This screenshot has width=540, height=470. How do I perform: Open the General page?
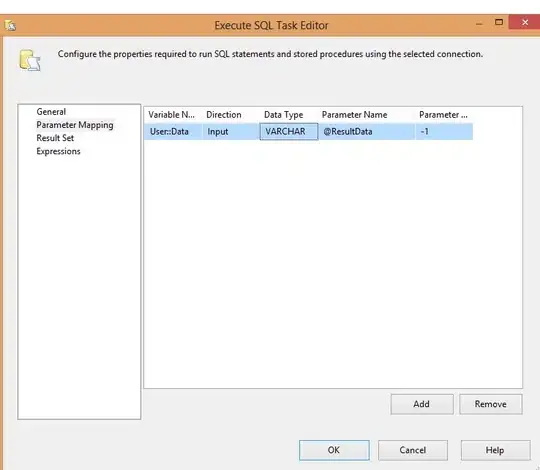pyautogui.click(x=51, y=112)
